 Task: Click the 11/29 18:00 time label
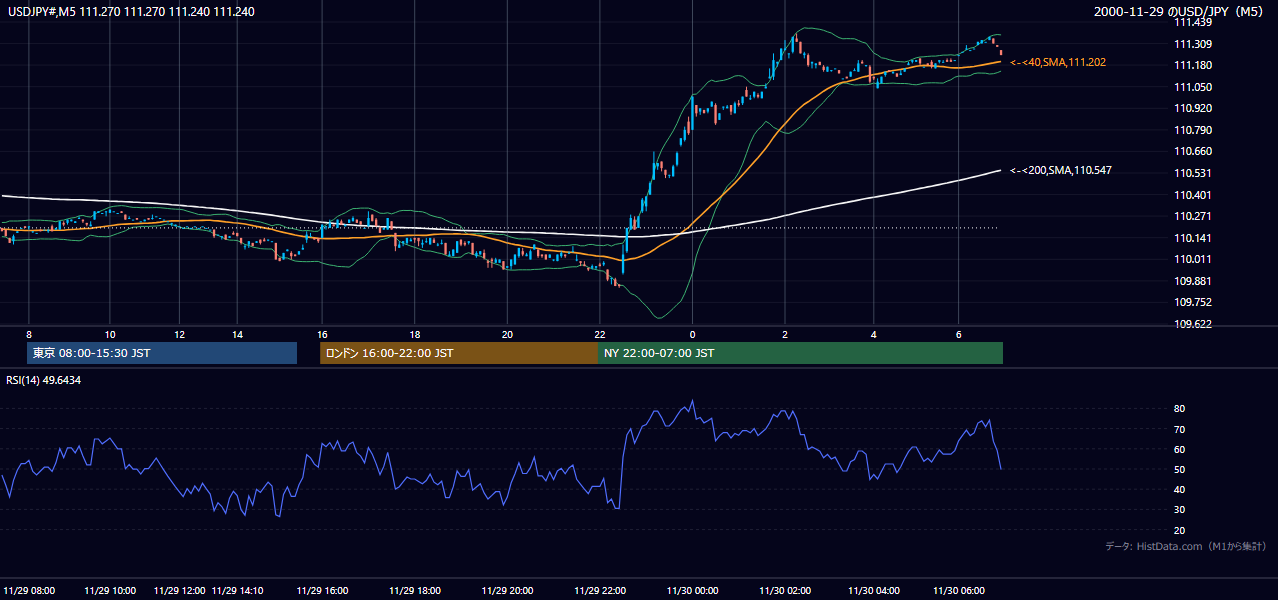tap(414, 591)
